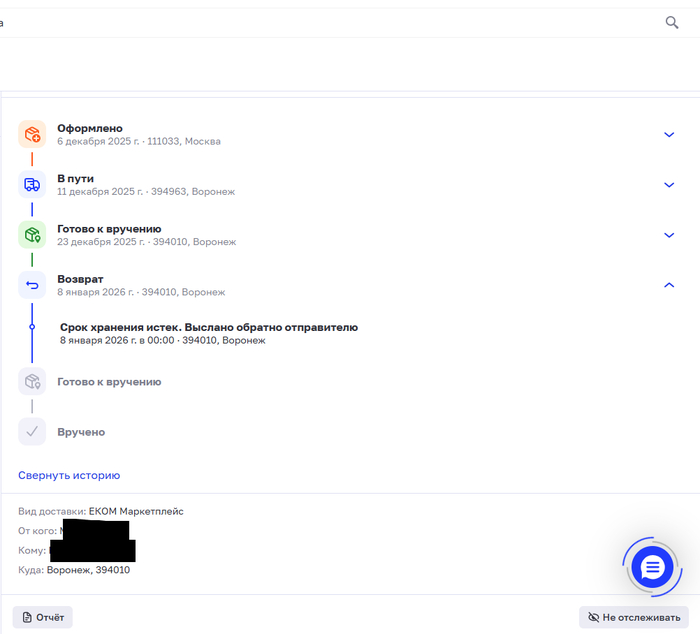Click the search magnifier icon
The image size is (700, 634).
click(671, 22)
